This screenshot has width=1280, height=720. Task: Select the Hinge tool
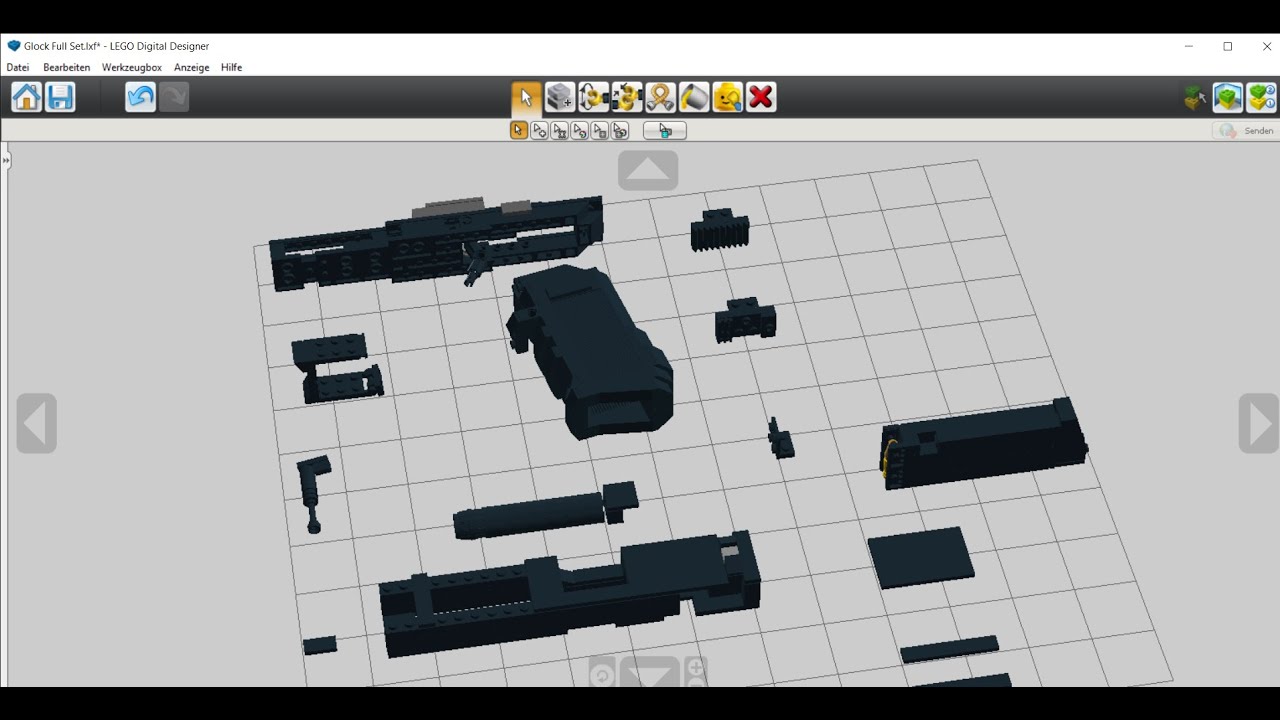pos(593,97)
